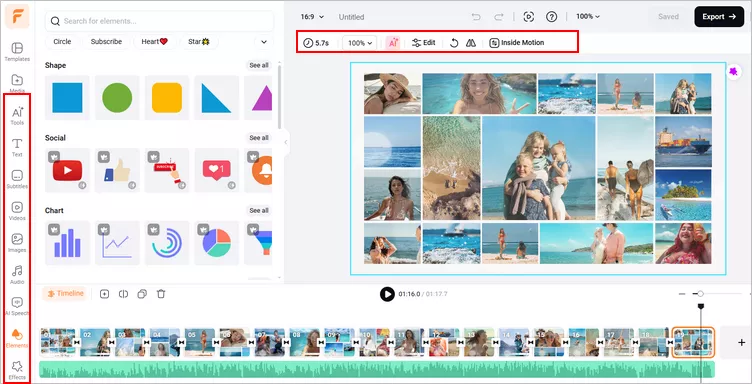Add the thumbs up like element
Screen dimensions: 752x384
(x=117, y=170)
